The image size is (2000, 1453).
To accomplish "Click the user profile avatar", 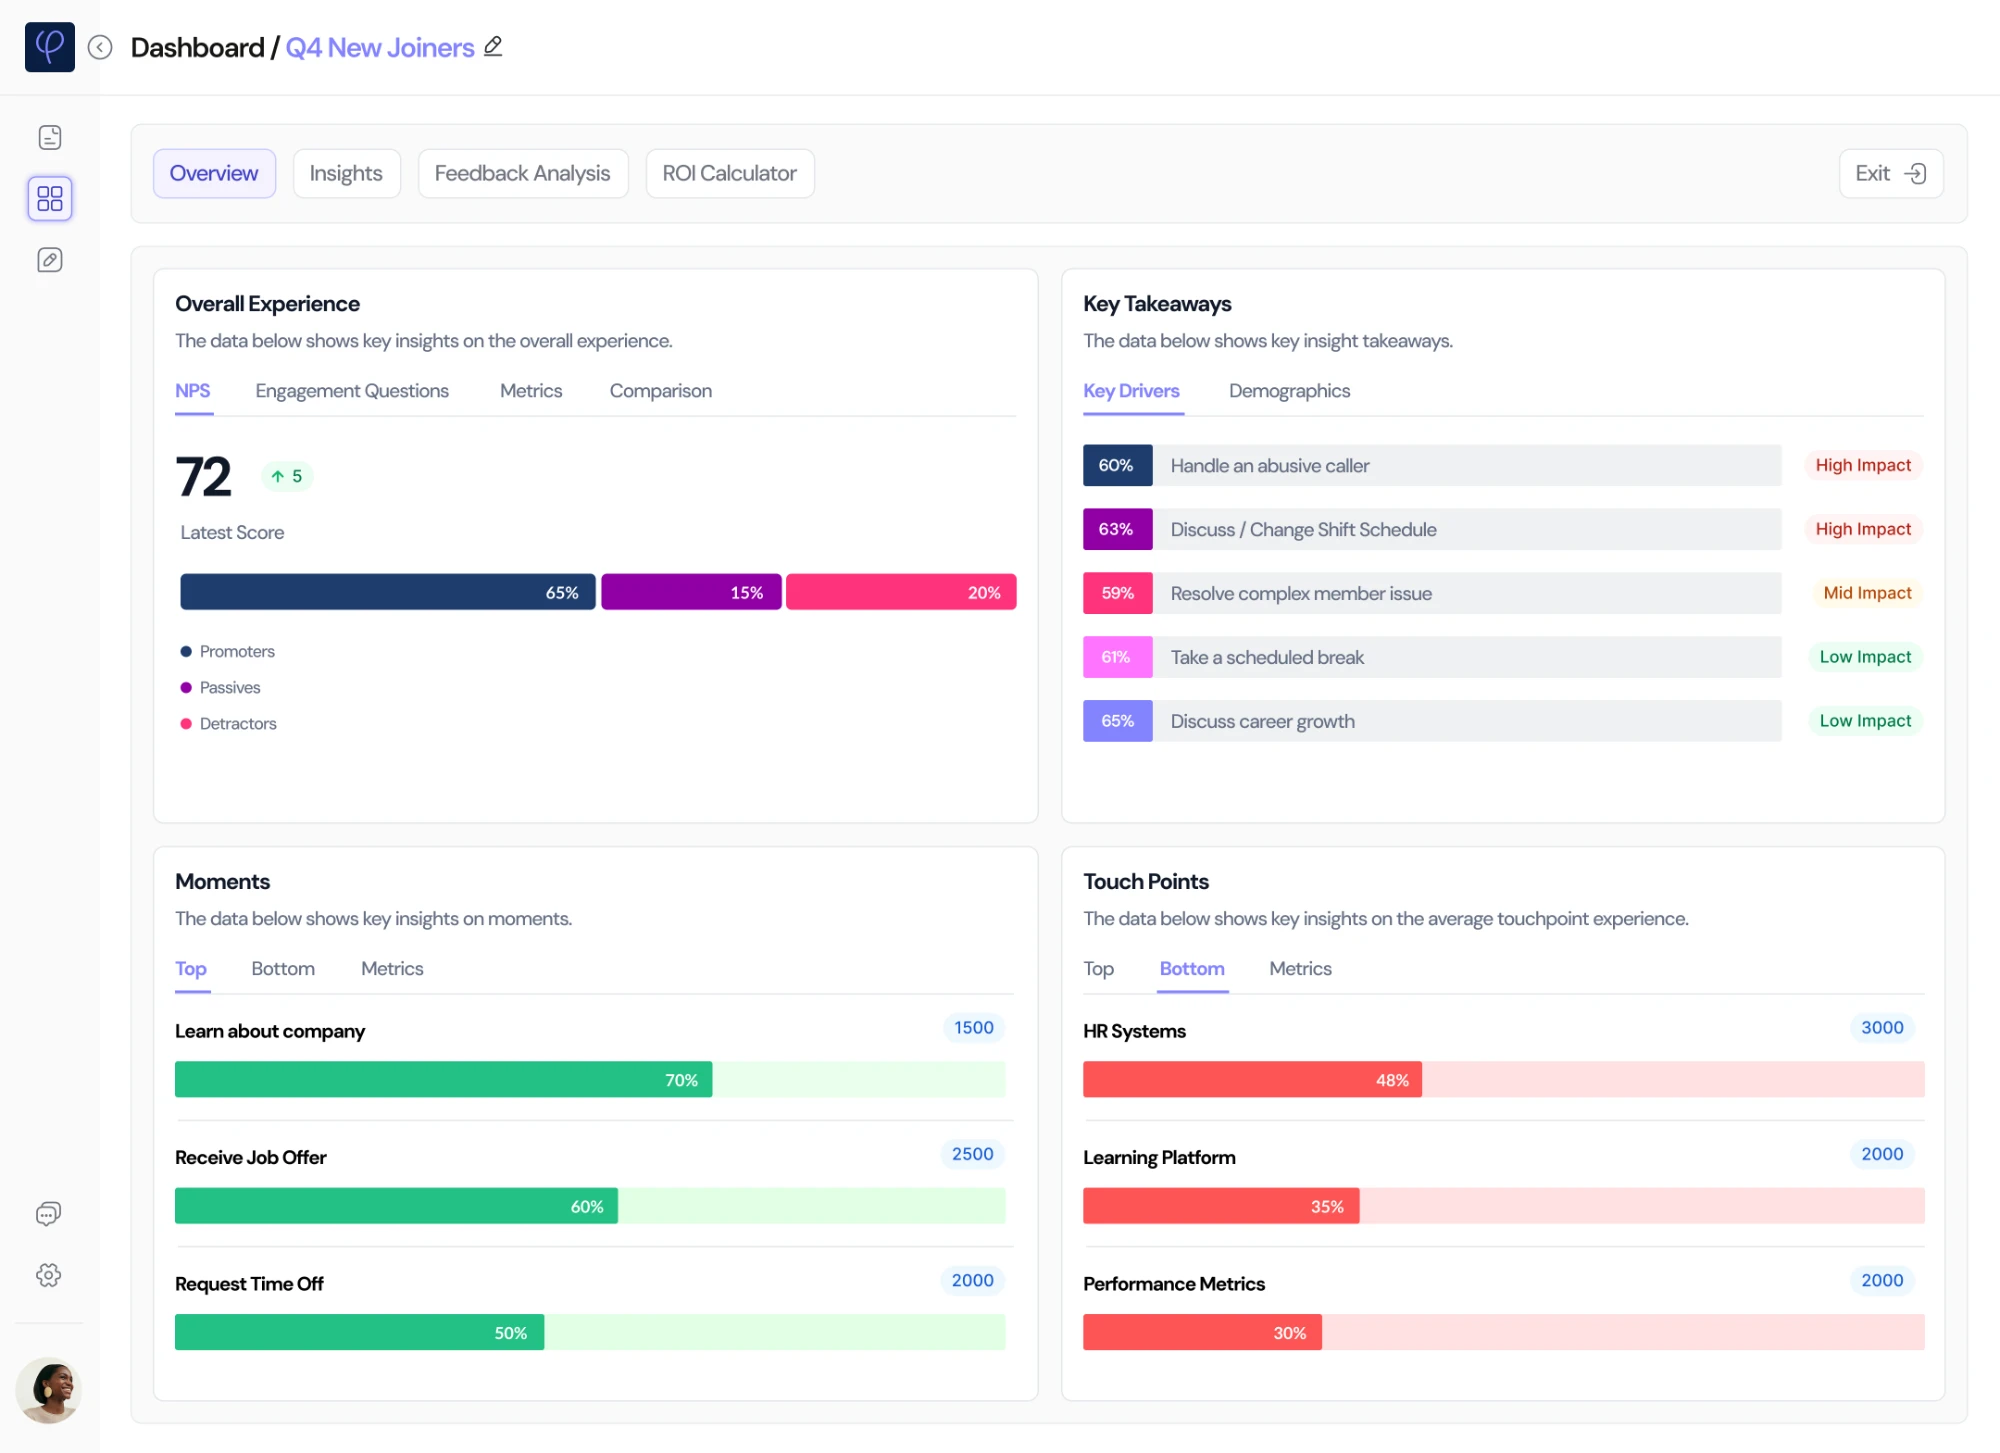I will (x=49, y=1390).
